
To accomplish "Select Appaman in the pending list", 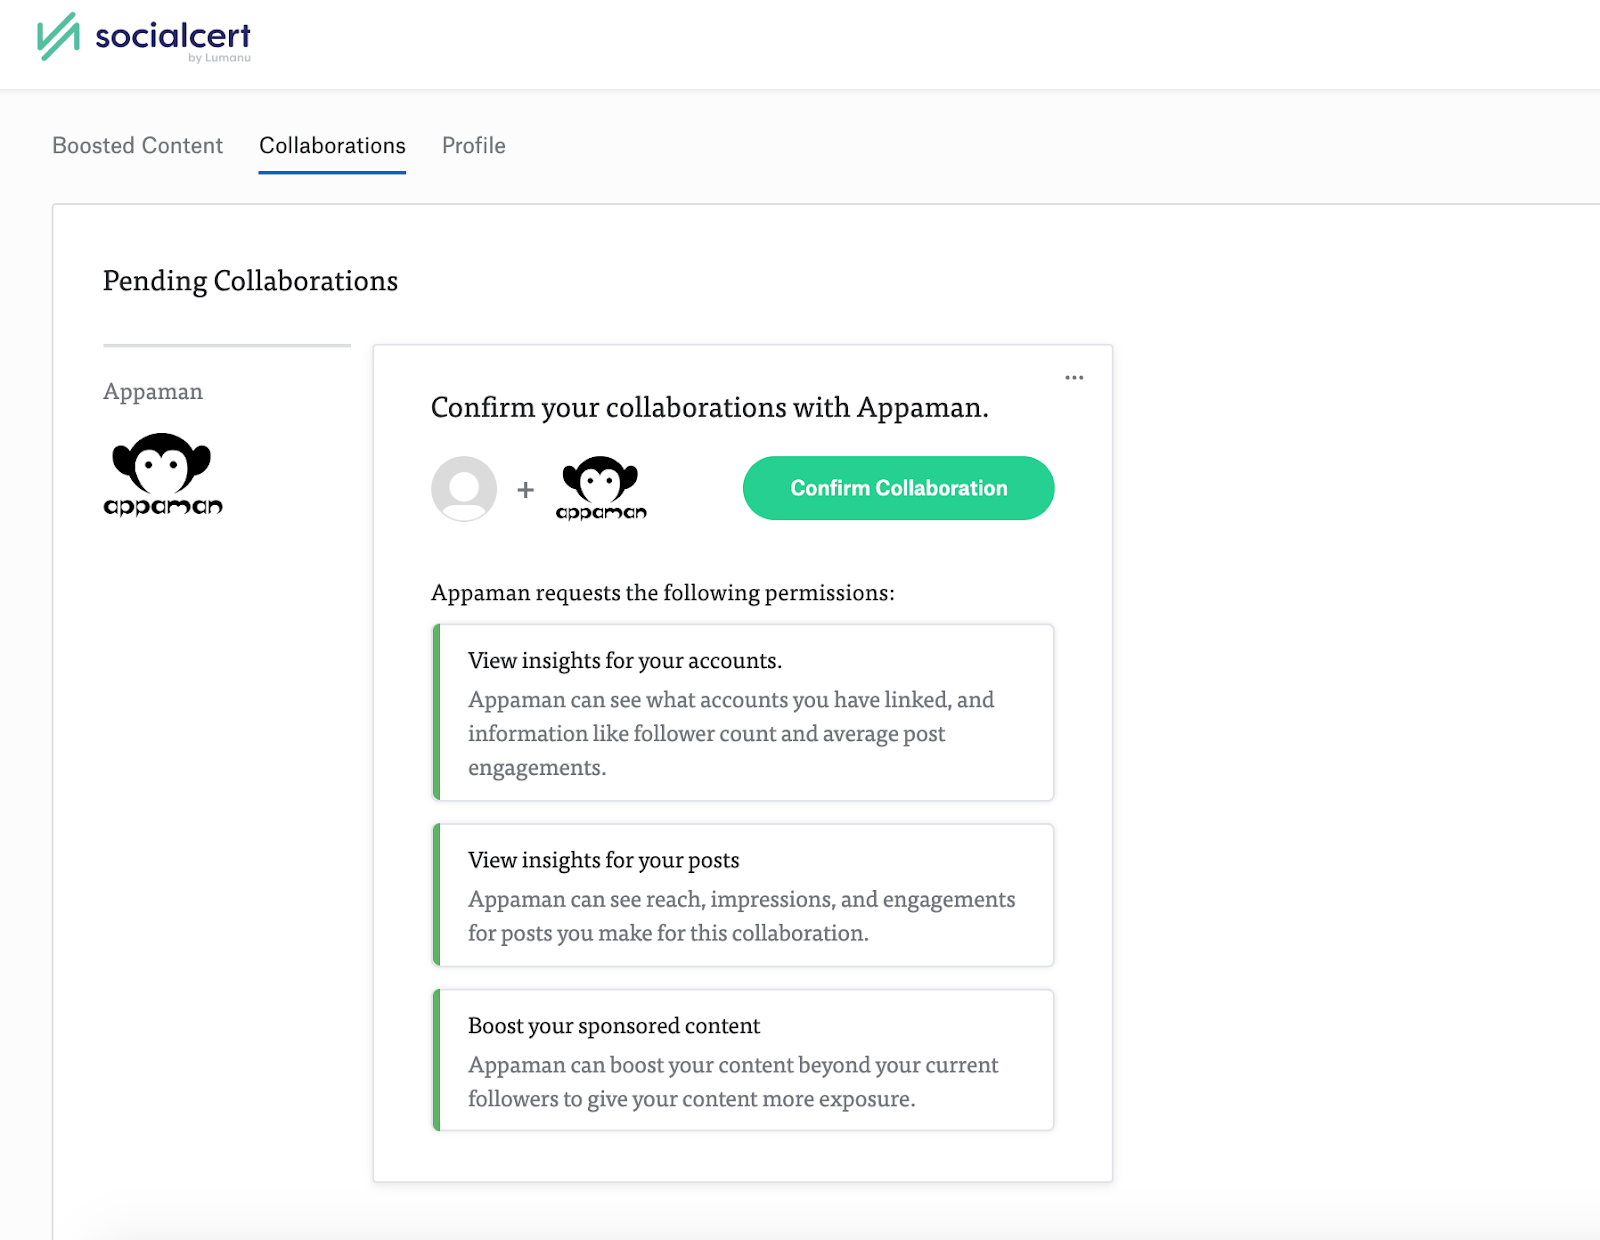I will [x=153, y=391].
